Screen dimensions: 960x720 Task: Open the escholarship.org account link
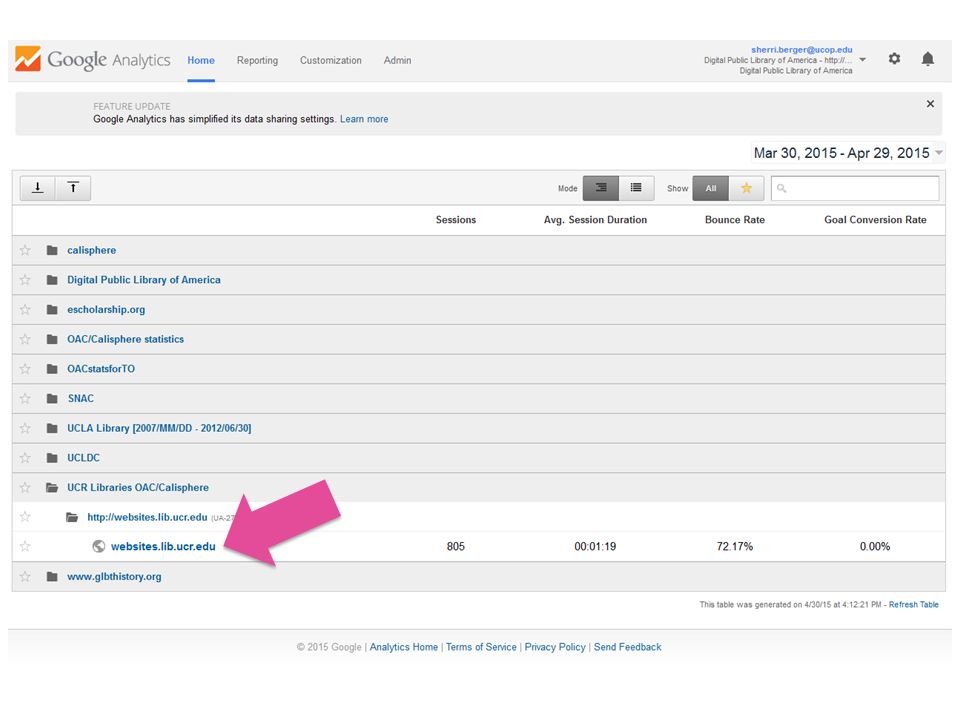pyautogui.click(x=106, y=309)
